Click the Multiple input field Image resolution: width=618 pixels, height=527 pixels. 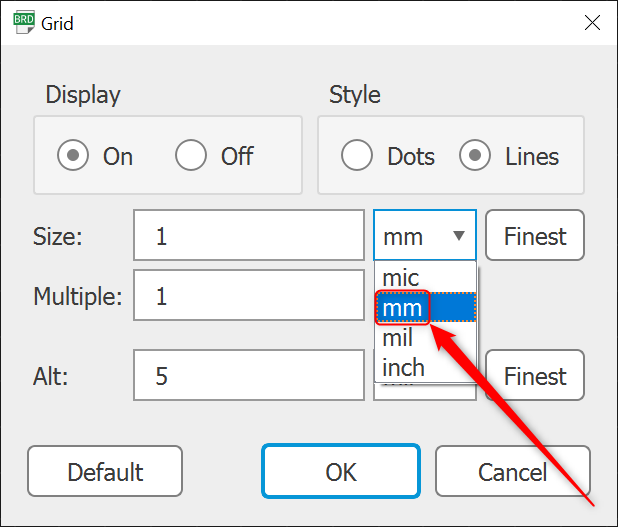click(x=248, y=296)
